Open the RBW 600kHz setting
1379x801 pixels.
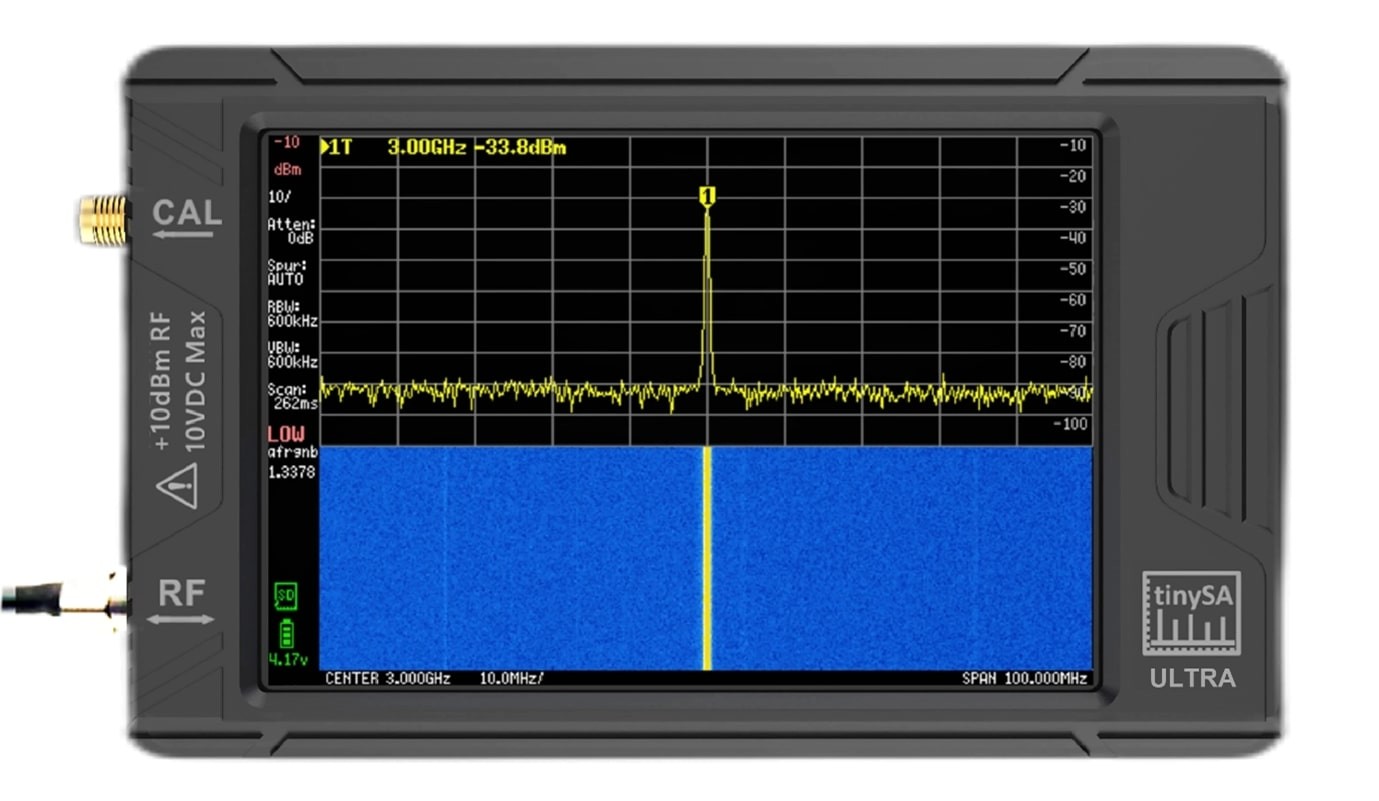point(292,315)
